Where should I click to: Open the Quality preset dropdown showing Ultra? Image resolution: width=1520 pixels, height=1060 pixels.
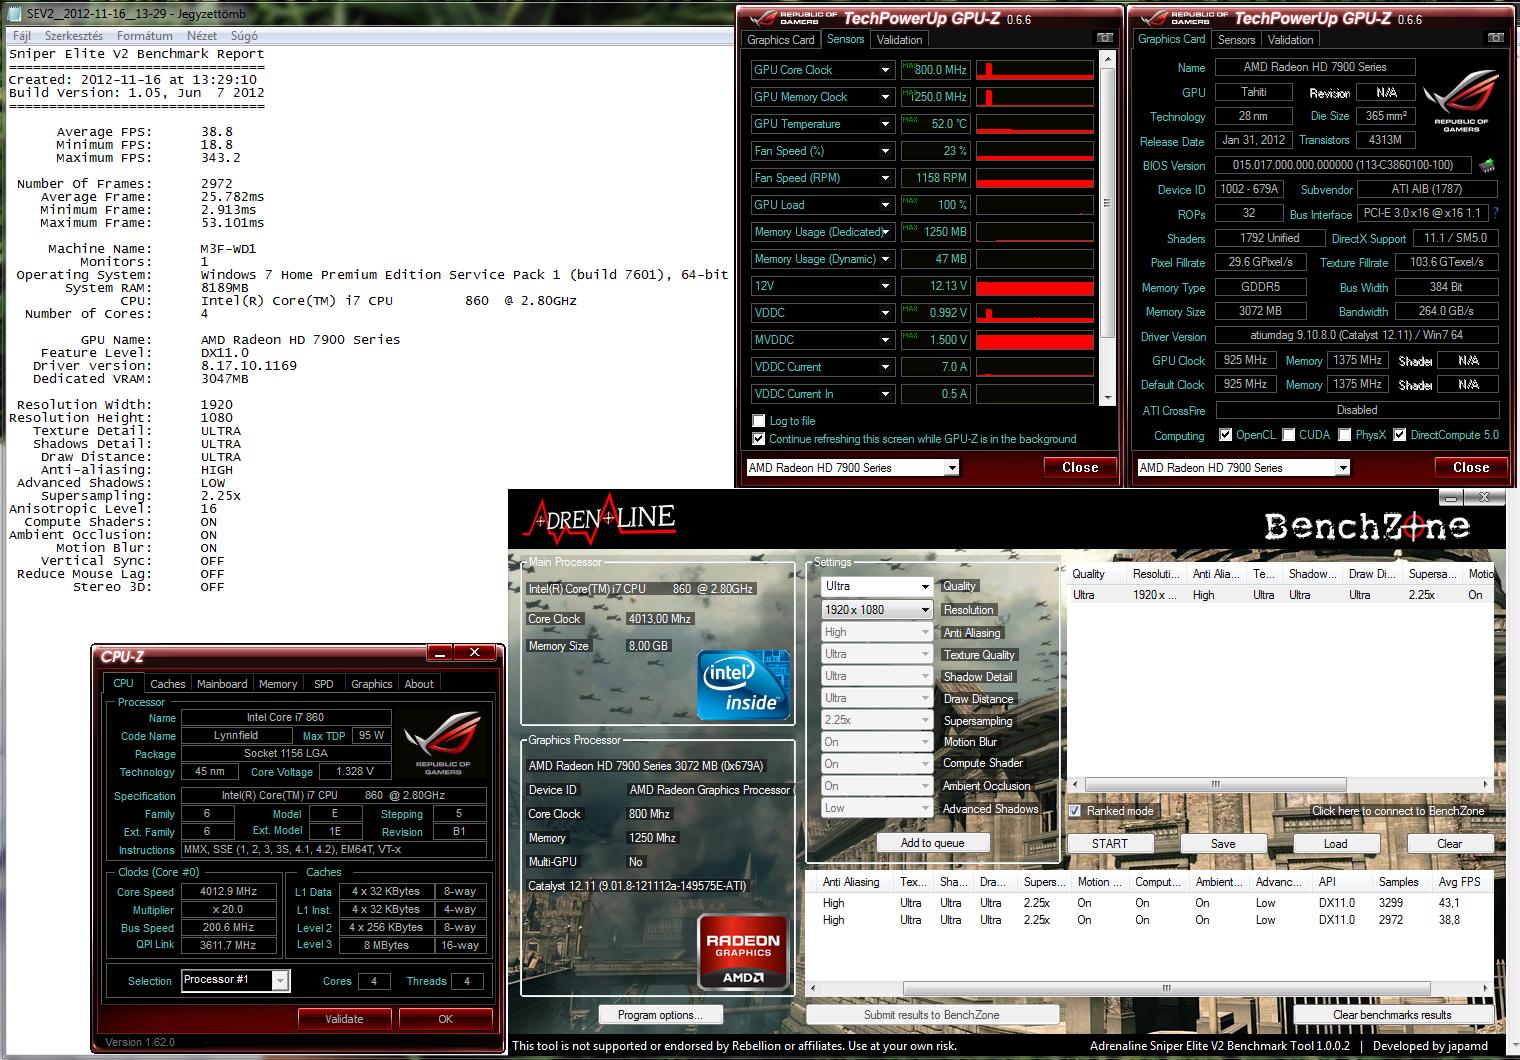tap(877, 587)
